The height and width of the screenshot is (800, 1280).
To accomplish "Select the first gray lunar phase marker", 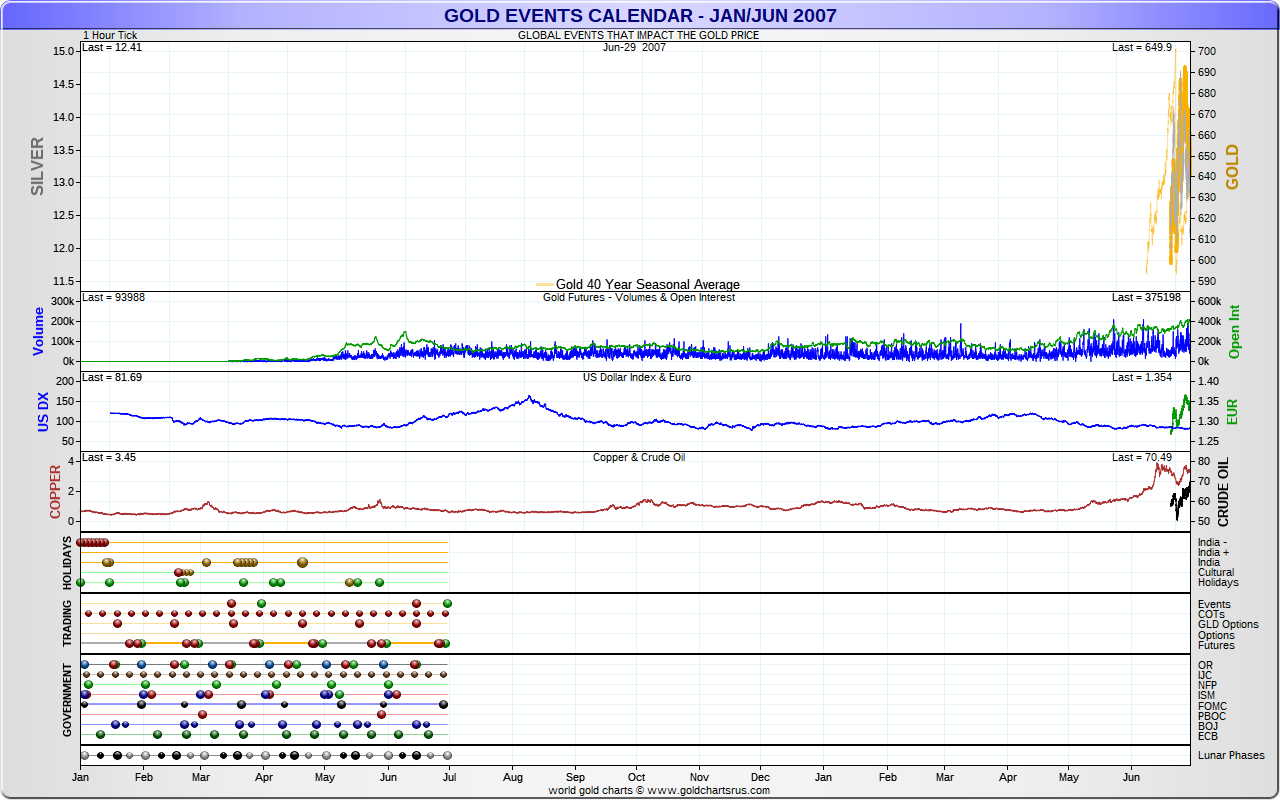I will point(85,755).
